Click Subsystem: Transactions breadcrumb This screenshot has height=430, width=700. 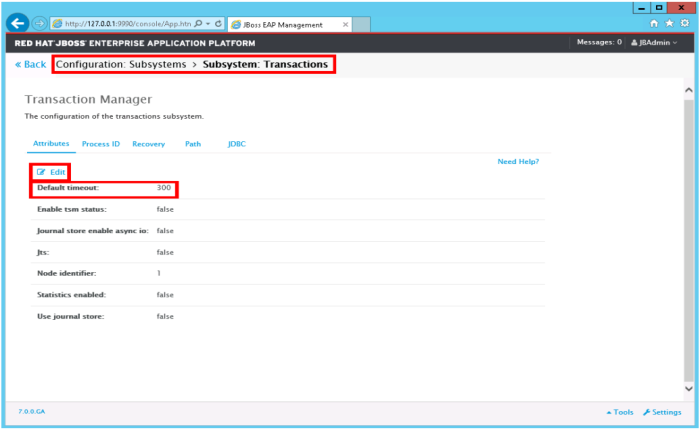click(265, 64)
